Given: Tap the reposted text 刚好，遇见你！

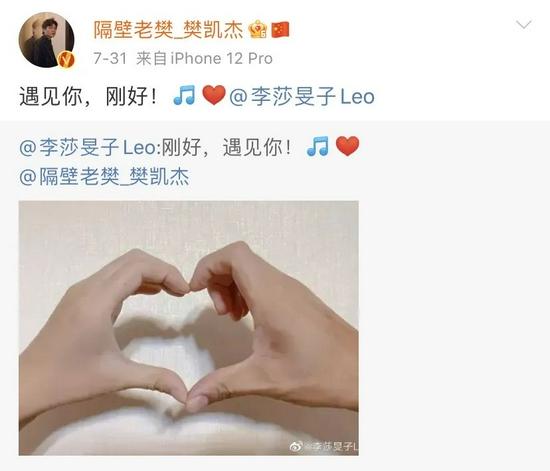Looking at the screenshot, I should (x=226, y=147).
